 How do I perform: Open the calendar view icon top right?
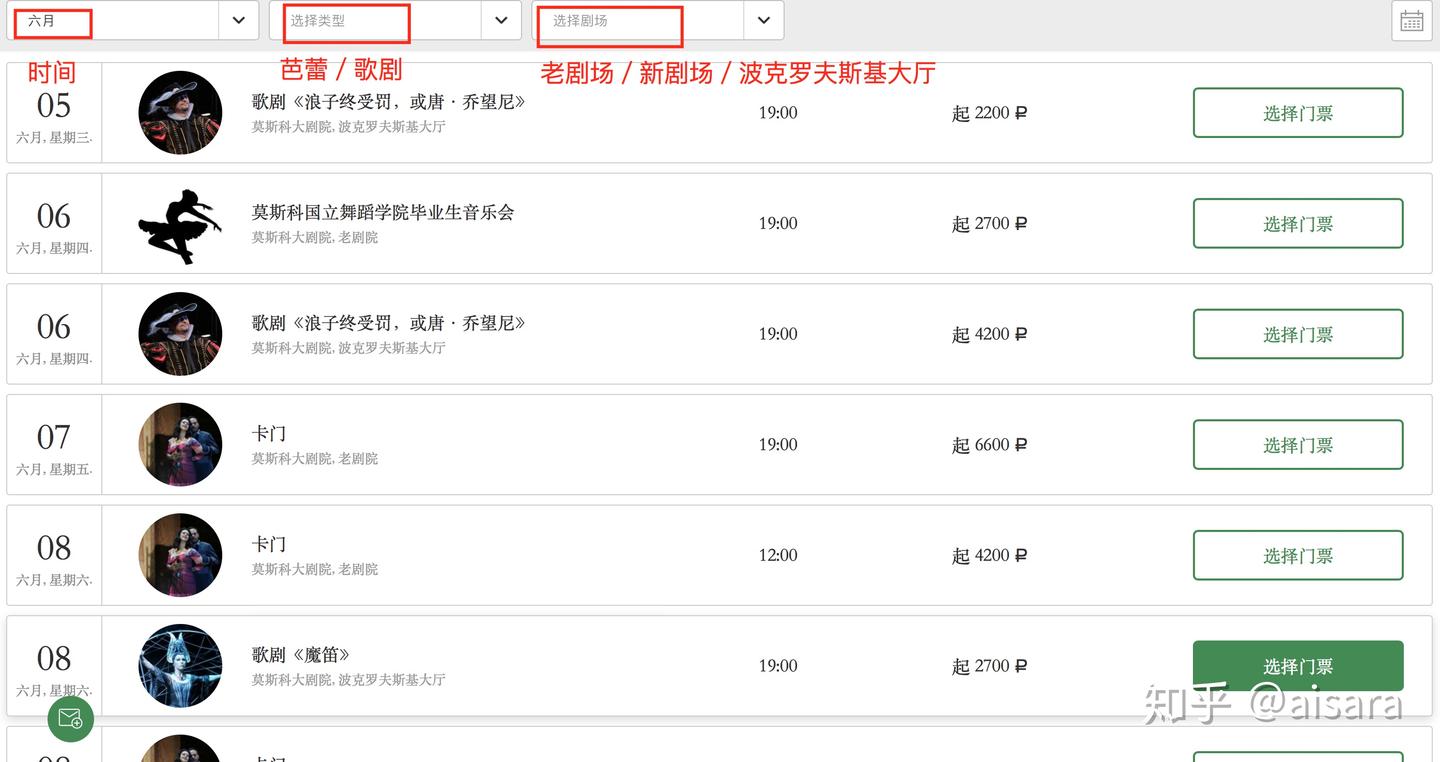pyautogui.click(x=1410, y=20)
